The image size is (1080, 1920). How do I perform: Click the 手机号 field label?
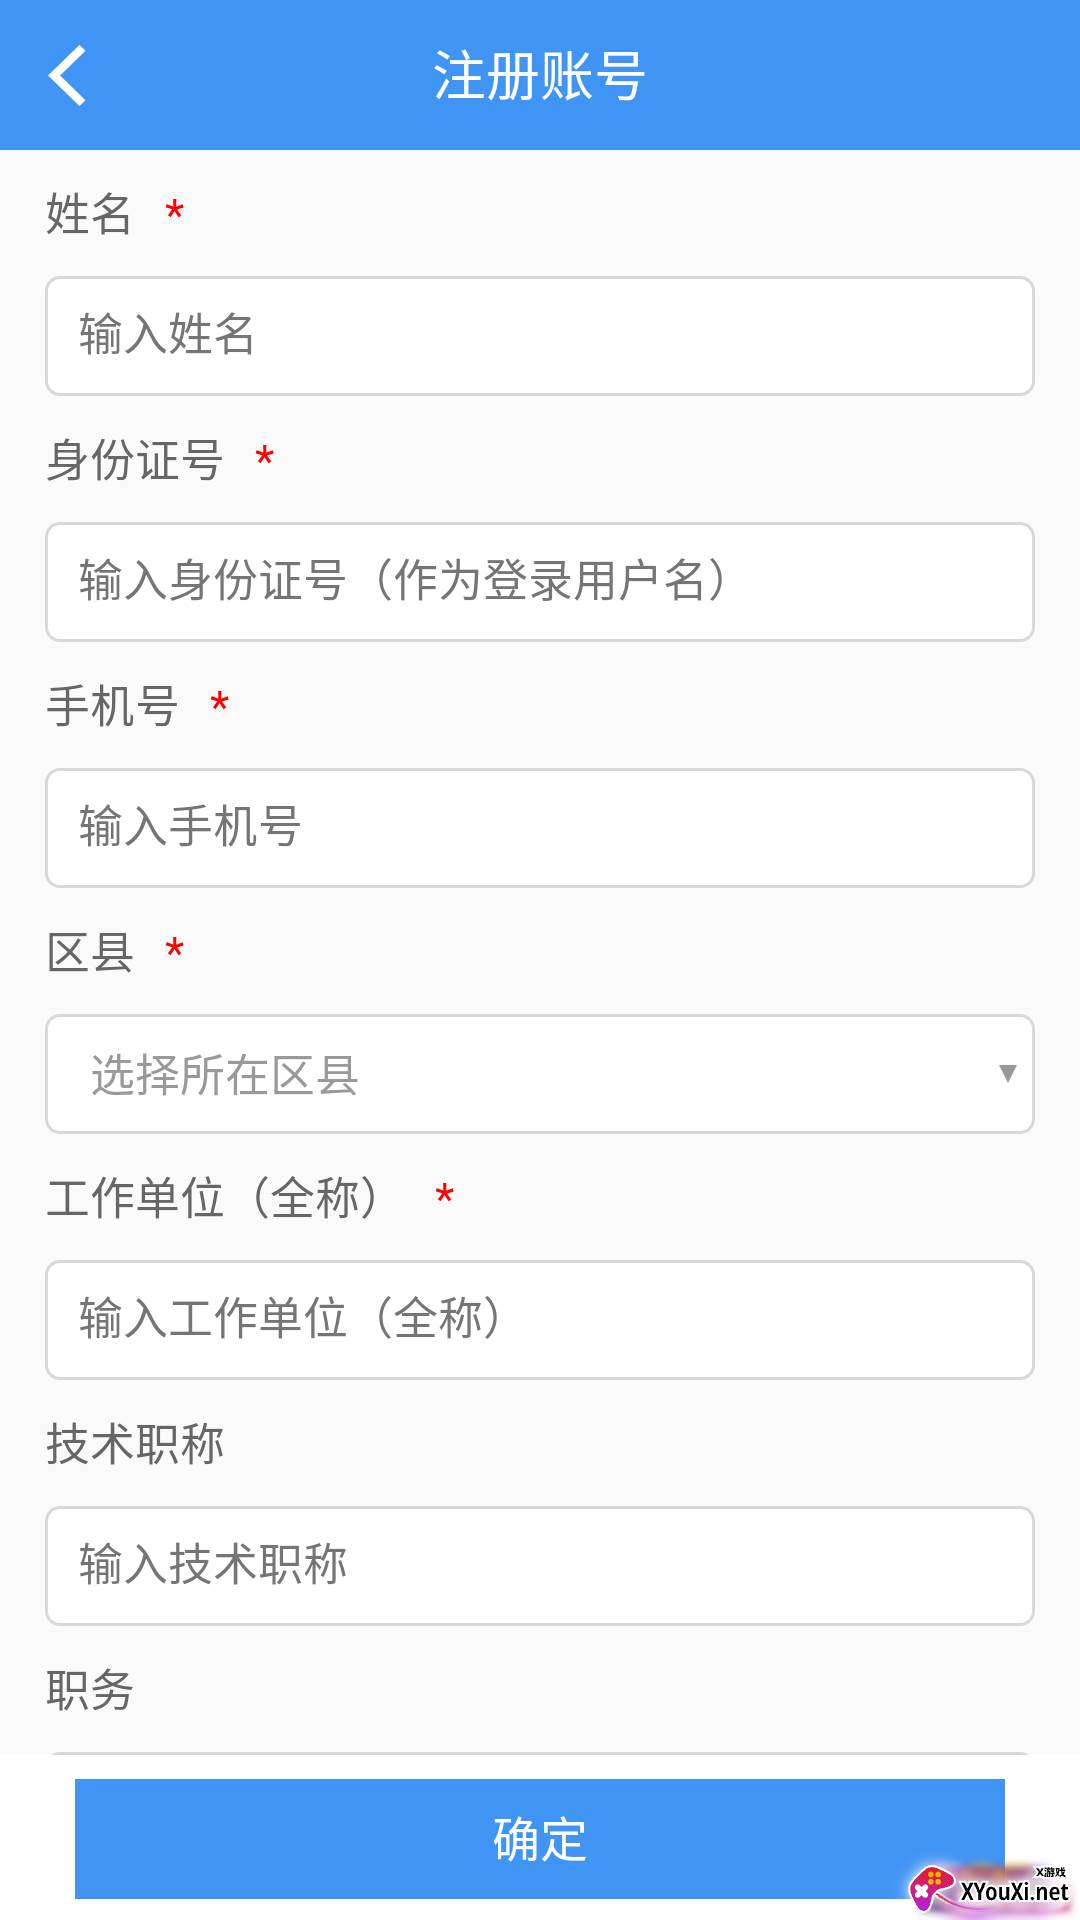[x=112, y=706]
